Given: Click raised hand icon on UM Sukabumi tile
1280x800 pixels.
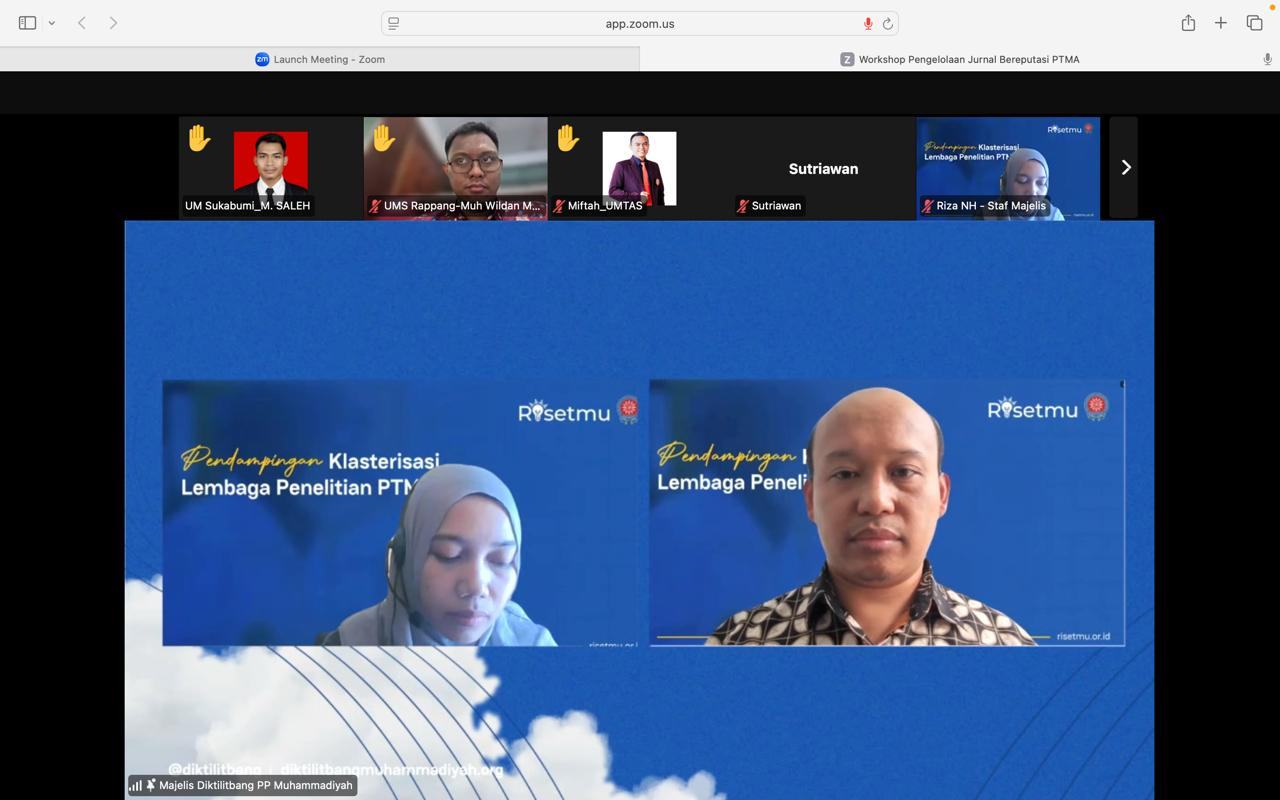Looking at the screenshot, I should [x=199, y=138].
